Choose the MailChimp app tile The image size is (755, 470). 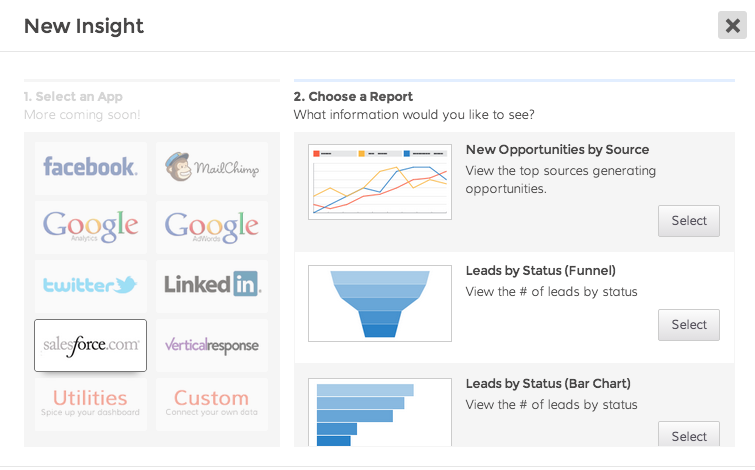tap(211, 167)
